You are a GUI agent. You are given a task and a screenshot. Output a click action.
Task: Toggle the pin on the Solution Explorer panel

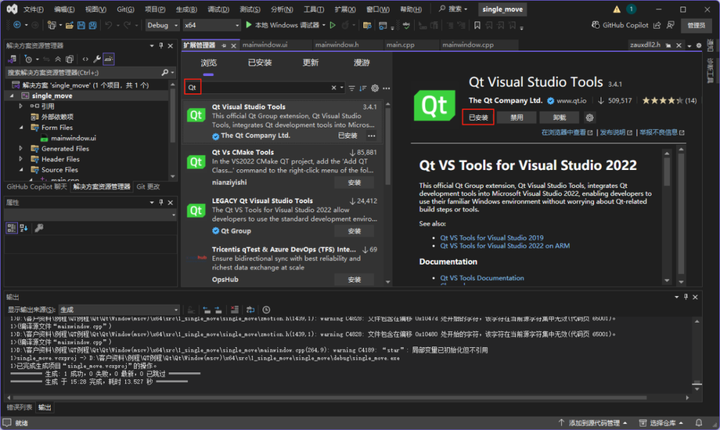(161, 45)
